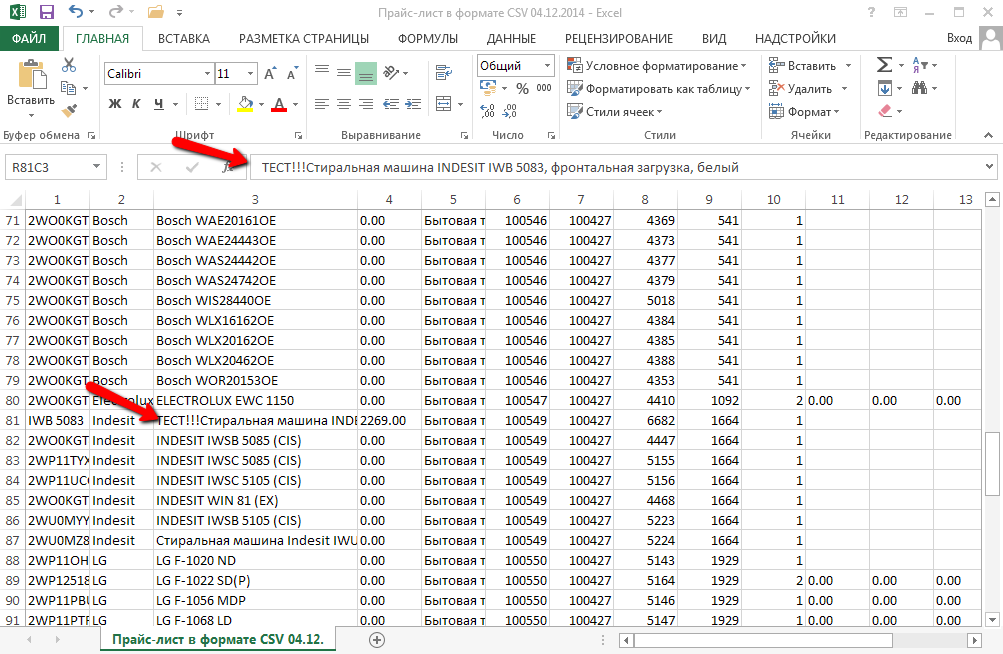The image size is (1003, 654).
Task: Cut selection with the scissors icon
Action: click(x=69, y=65)
